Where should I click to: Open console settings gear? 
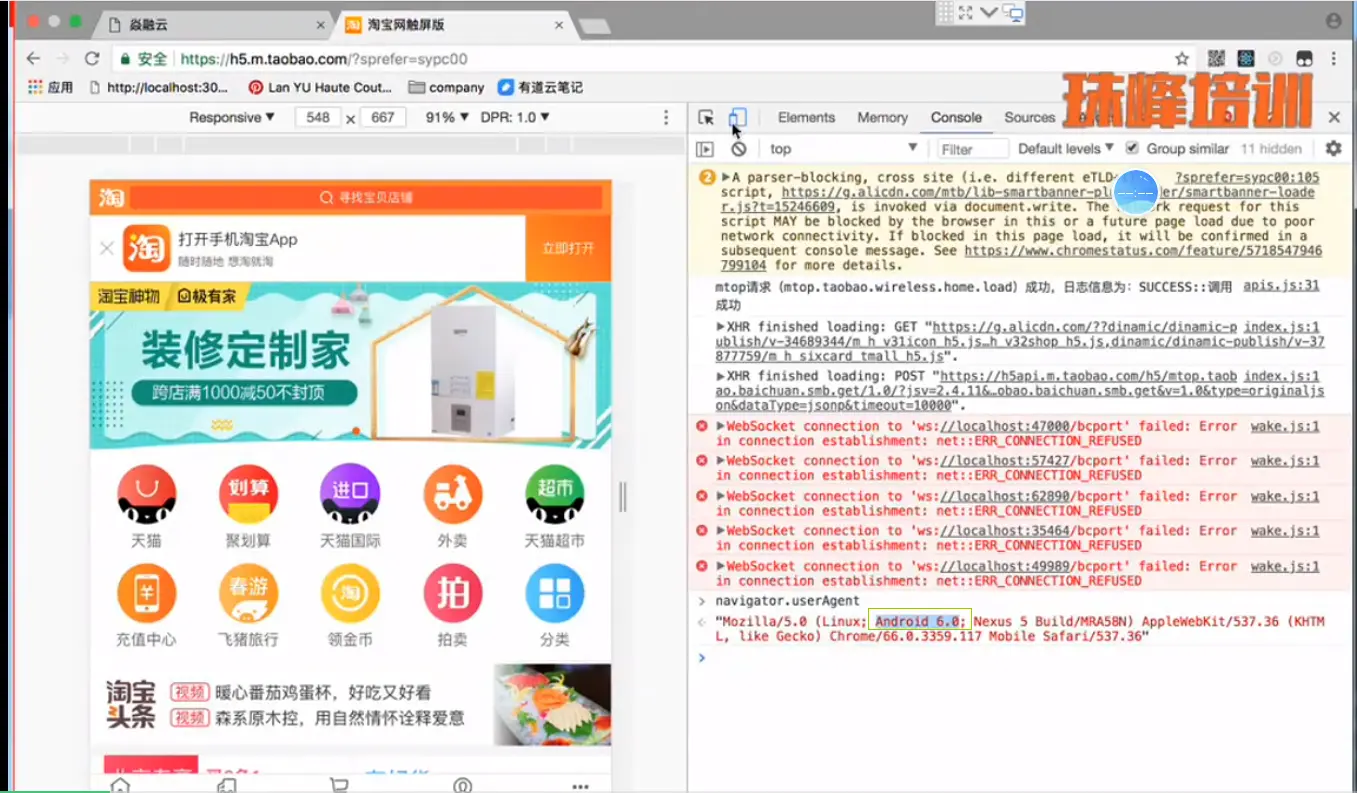coord(1333,148)
